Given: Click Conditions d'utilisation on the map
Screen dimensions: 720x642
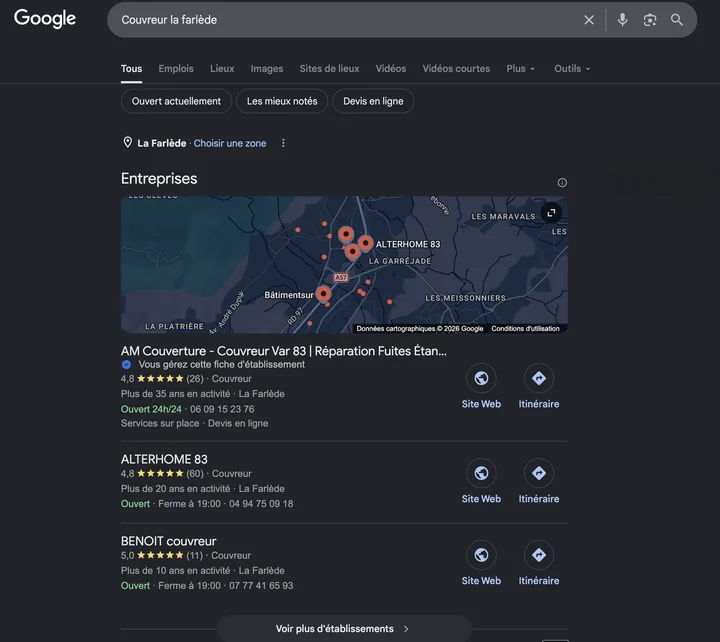Looking at the screenshot, I should [525, 329].
